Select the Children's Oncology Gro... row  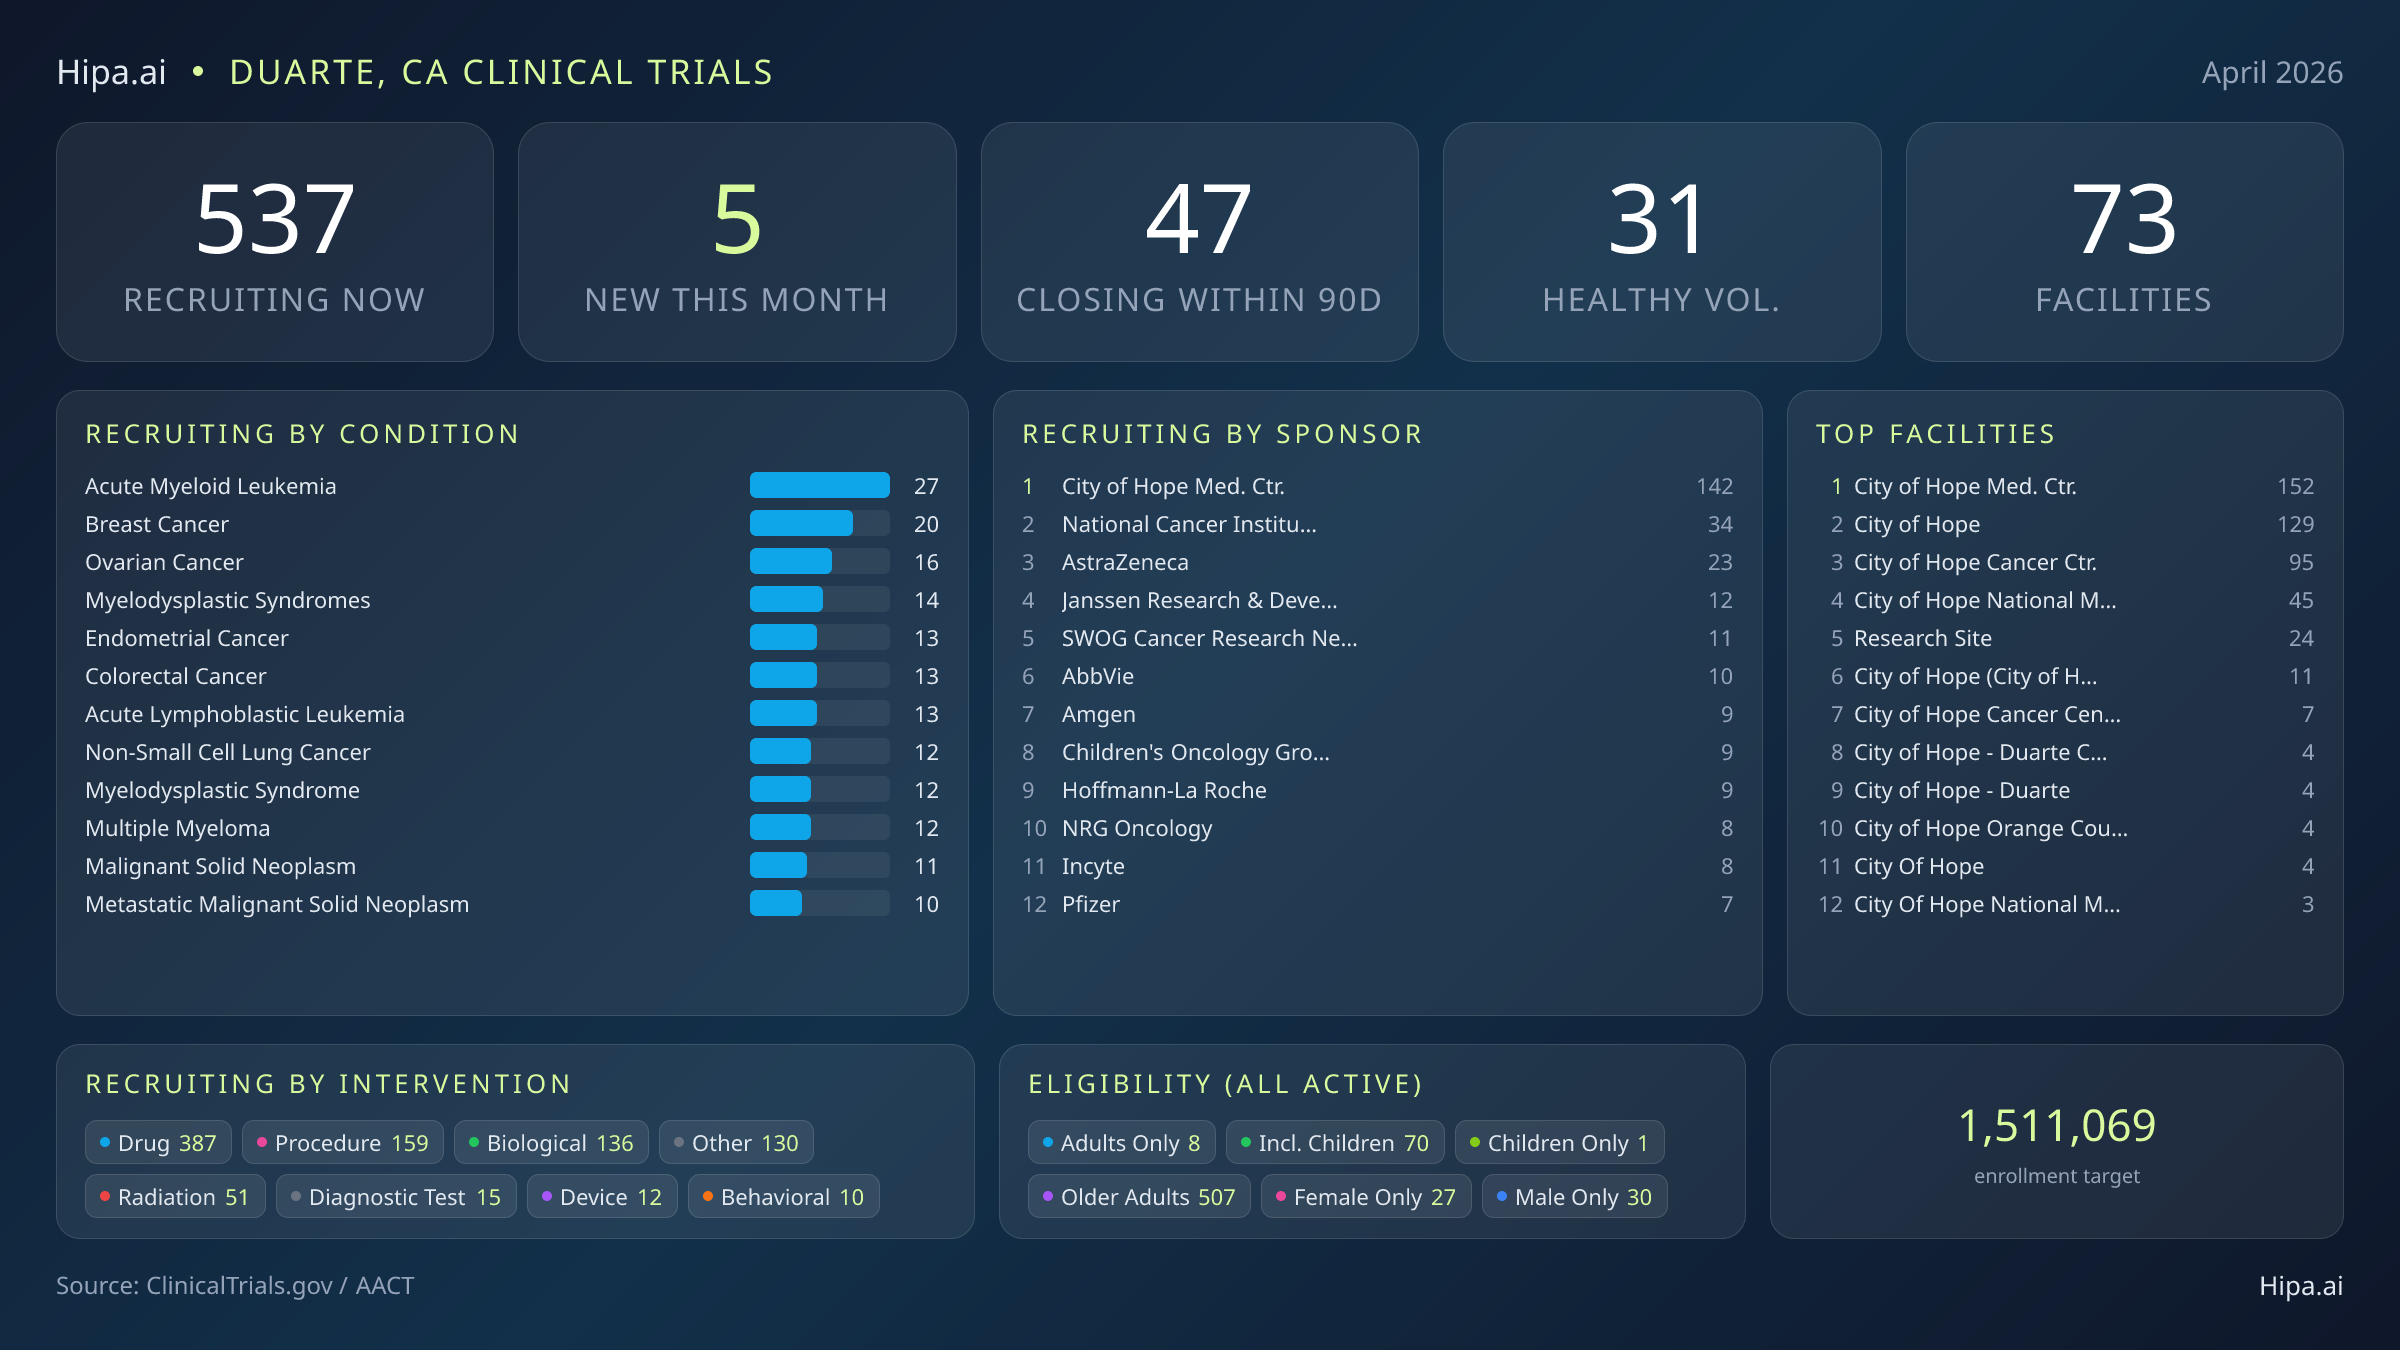1377,751
